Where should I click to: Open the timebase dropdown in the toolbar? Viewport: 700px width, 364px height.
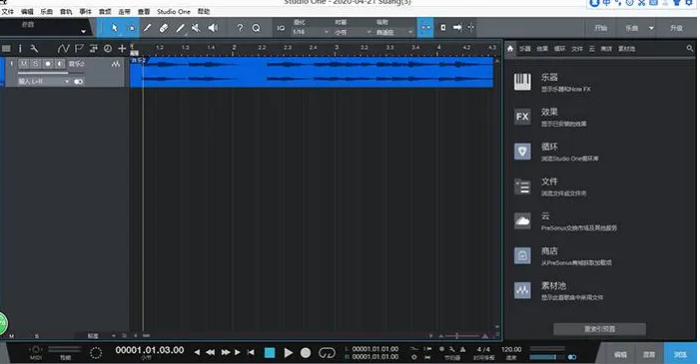click(x=353, y=32)
